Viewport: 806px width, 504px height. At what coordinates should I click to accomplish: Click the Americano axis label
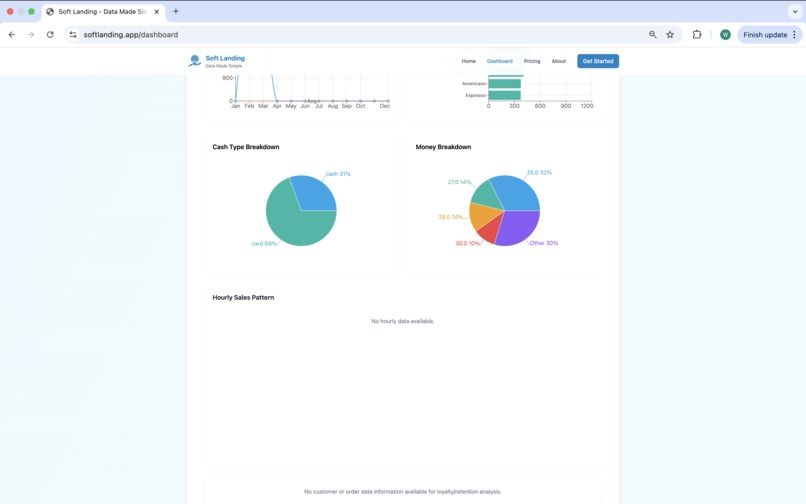474,83
